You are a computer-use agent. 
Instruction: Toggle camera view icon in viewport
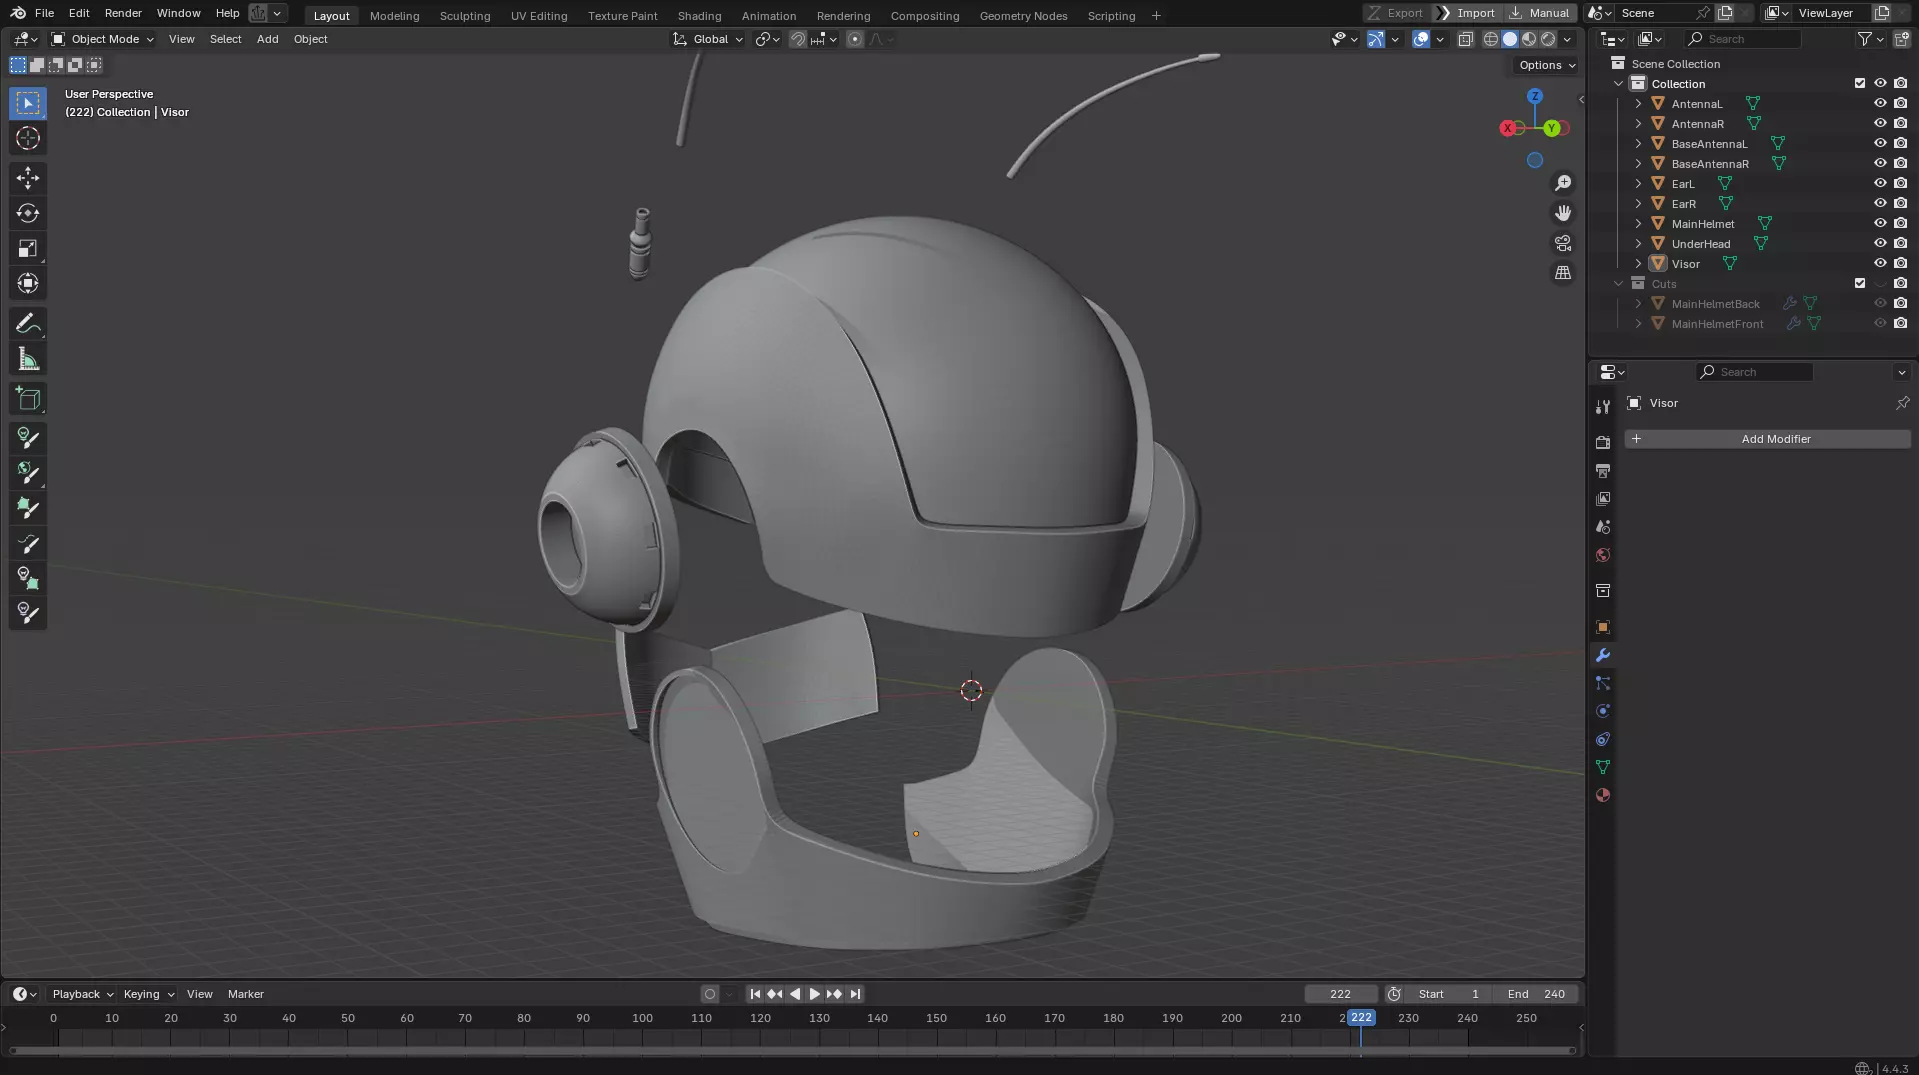(1563, 243)
